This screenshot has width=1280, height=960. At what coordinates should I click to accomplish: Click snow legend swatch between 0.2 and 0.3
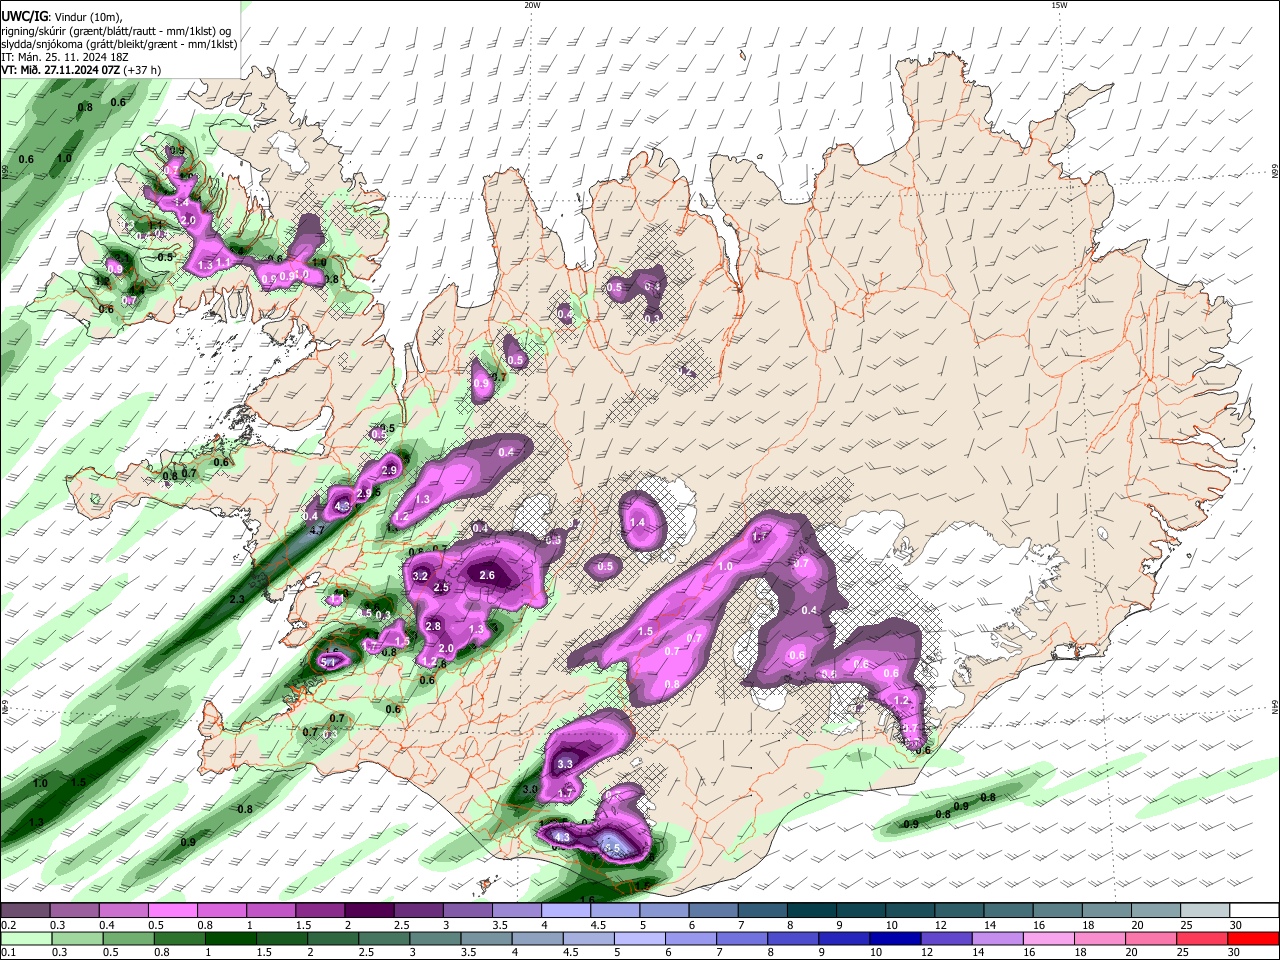[x=25, y=912]
